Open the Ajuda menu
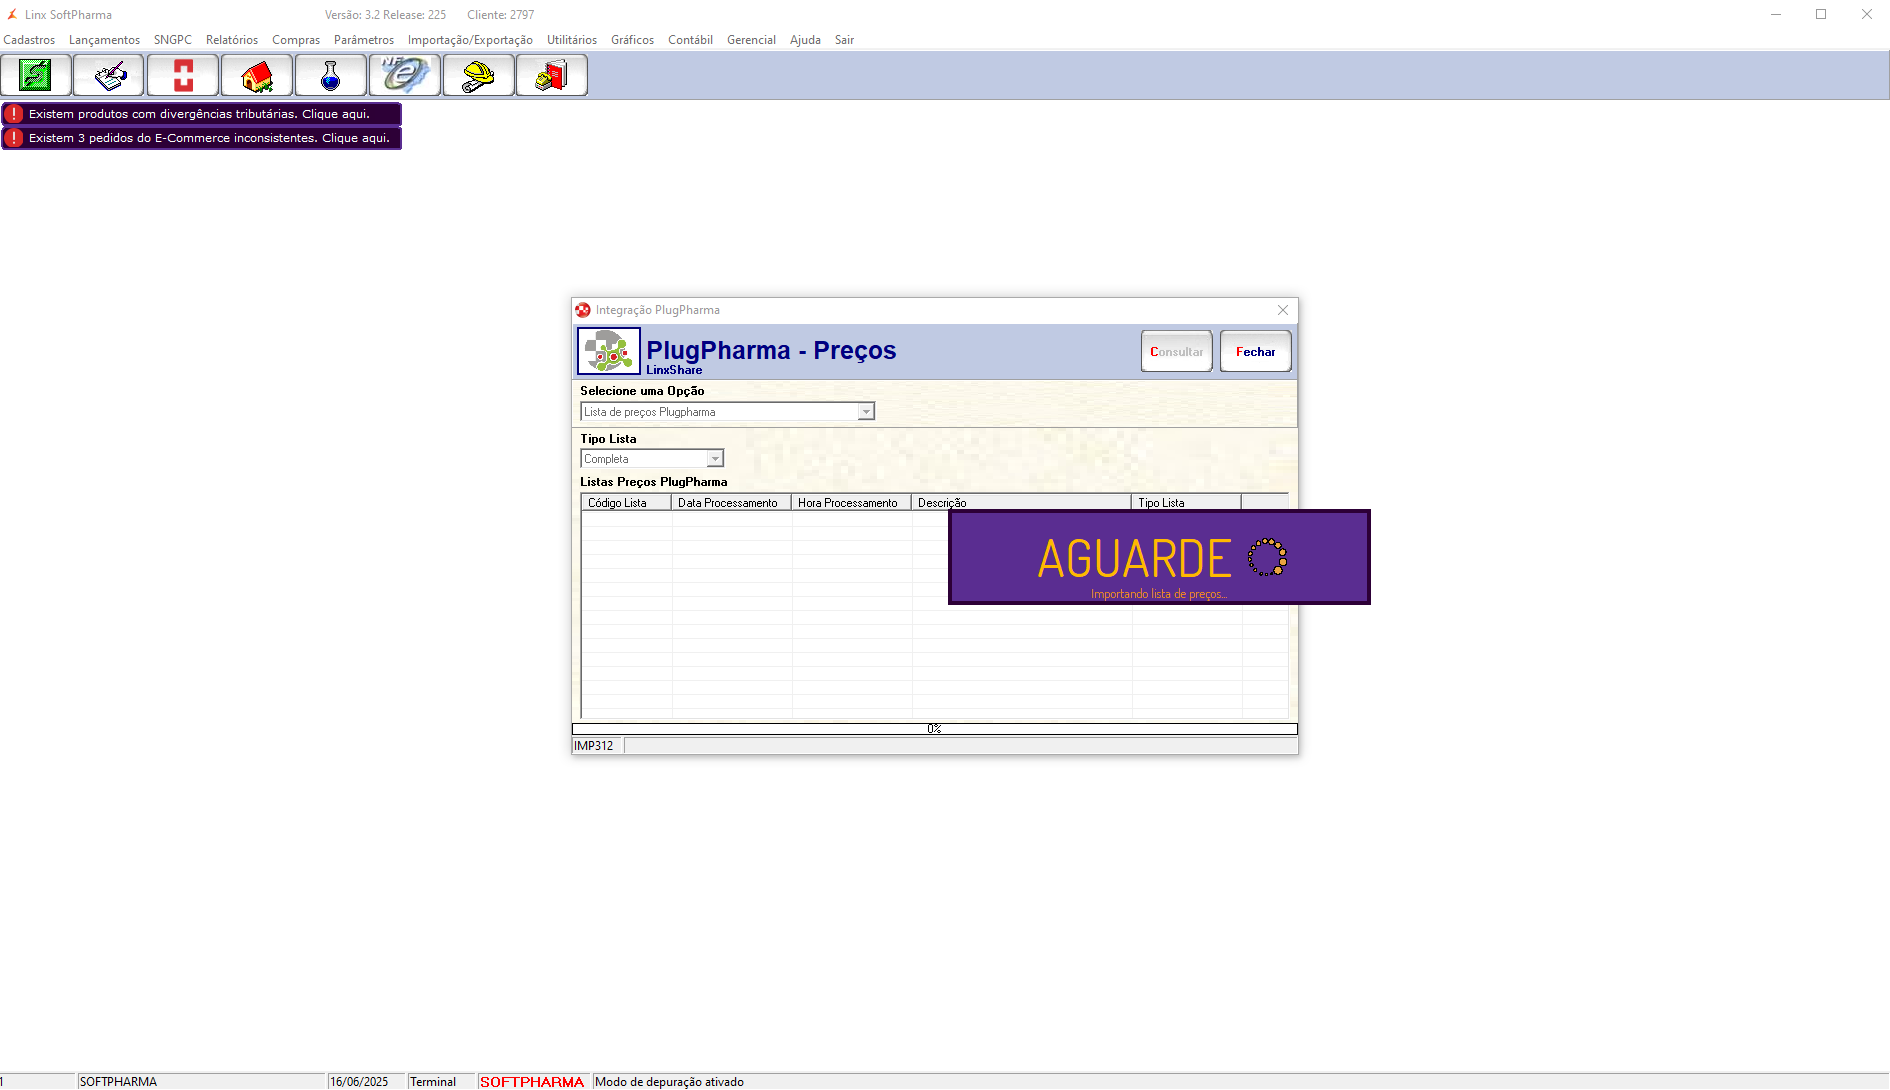 click(805, 40)
